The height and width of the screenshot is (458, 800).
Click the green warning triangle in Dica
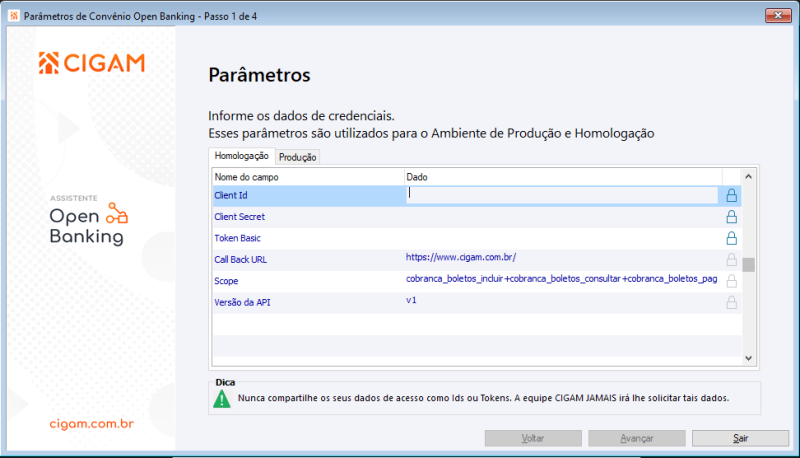[x=222, y=399]
